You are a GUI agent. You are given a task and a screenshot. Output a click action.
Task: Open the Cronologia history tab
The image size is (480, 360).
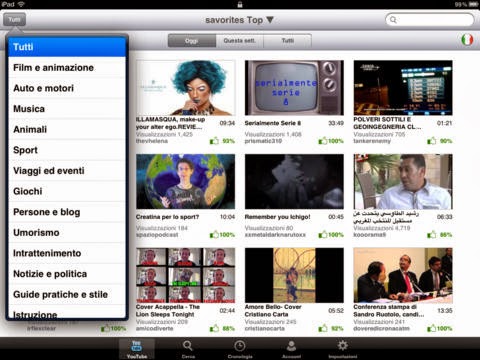pos(240,349)
